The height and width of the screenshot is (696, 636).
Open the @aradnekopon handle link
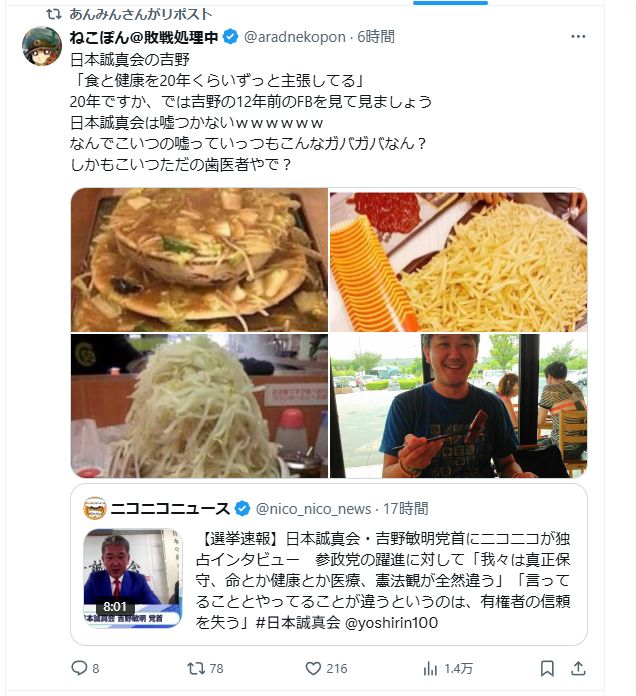click(294, 37)
